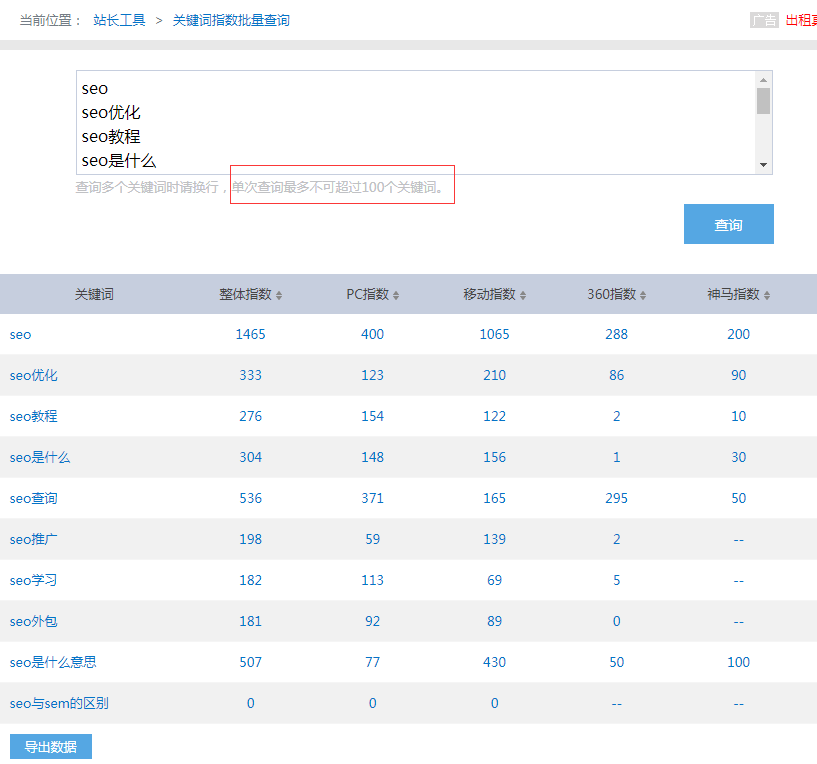Sort by 整体指数 column arrows
This screenshot has width=817, height=764.
[279, 295]
